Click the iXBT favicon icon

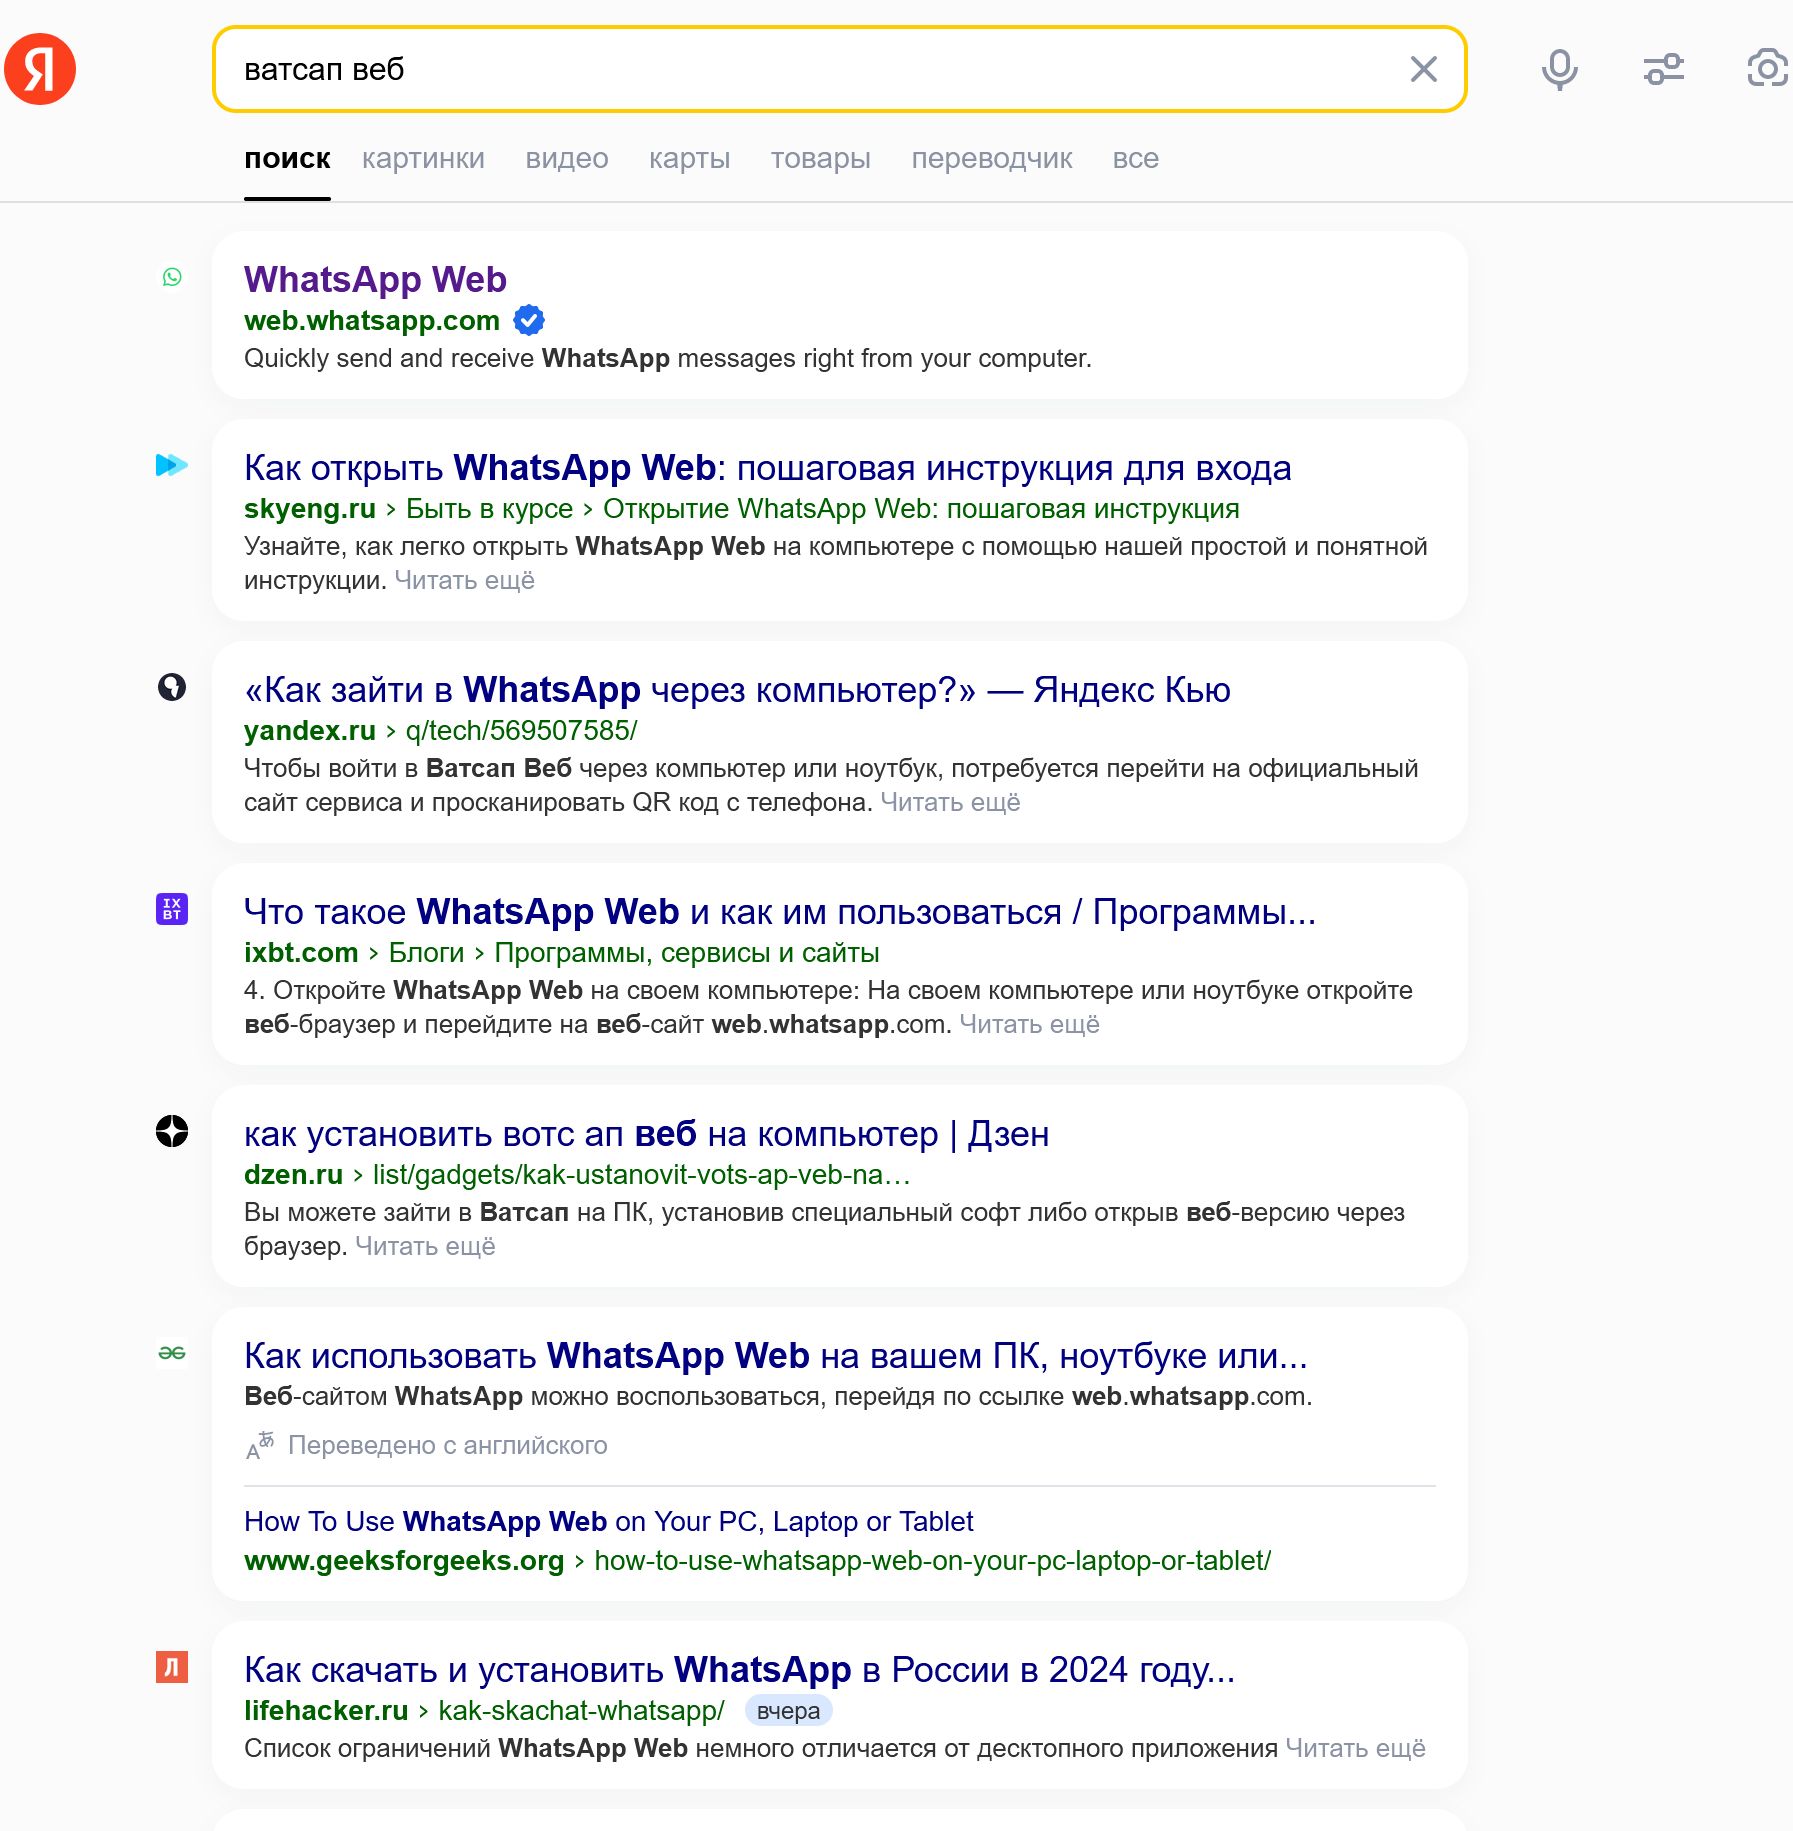(x=172, y=909)
